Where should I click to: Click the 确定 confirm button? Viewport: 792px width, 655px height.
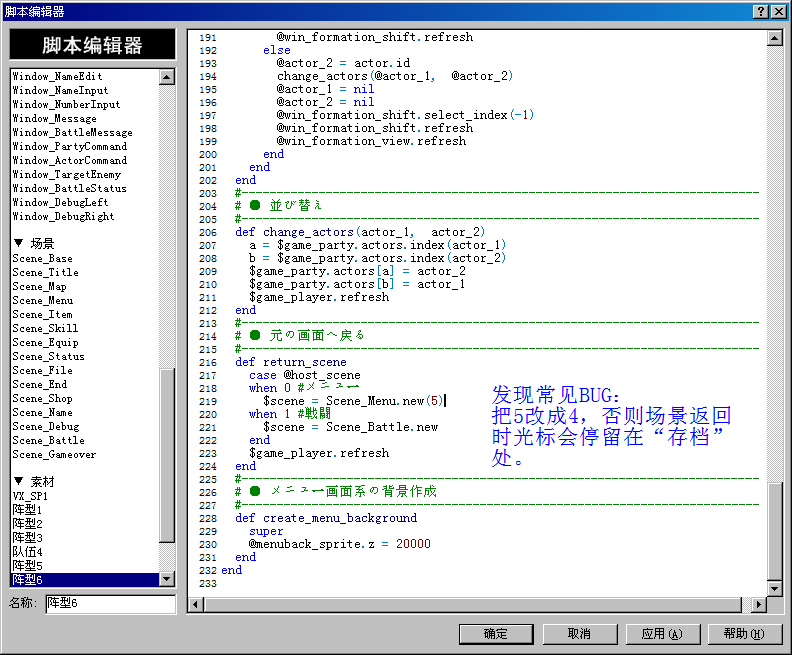coord(496,634)
